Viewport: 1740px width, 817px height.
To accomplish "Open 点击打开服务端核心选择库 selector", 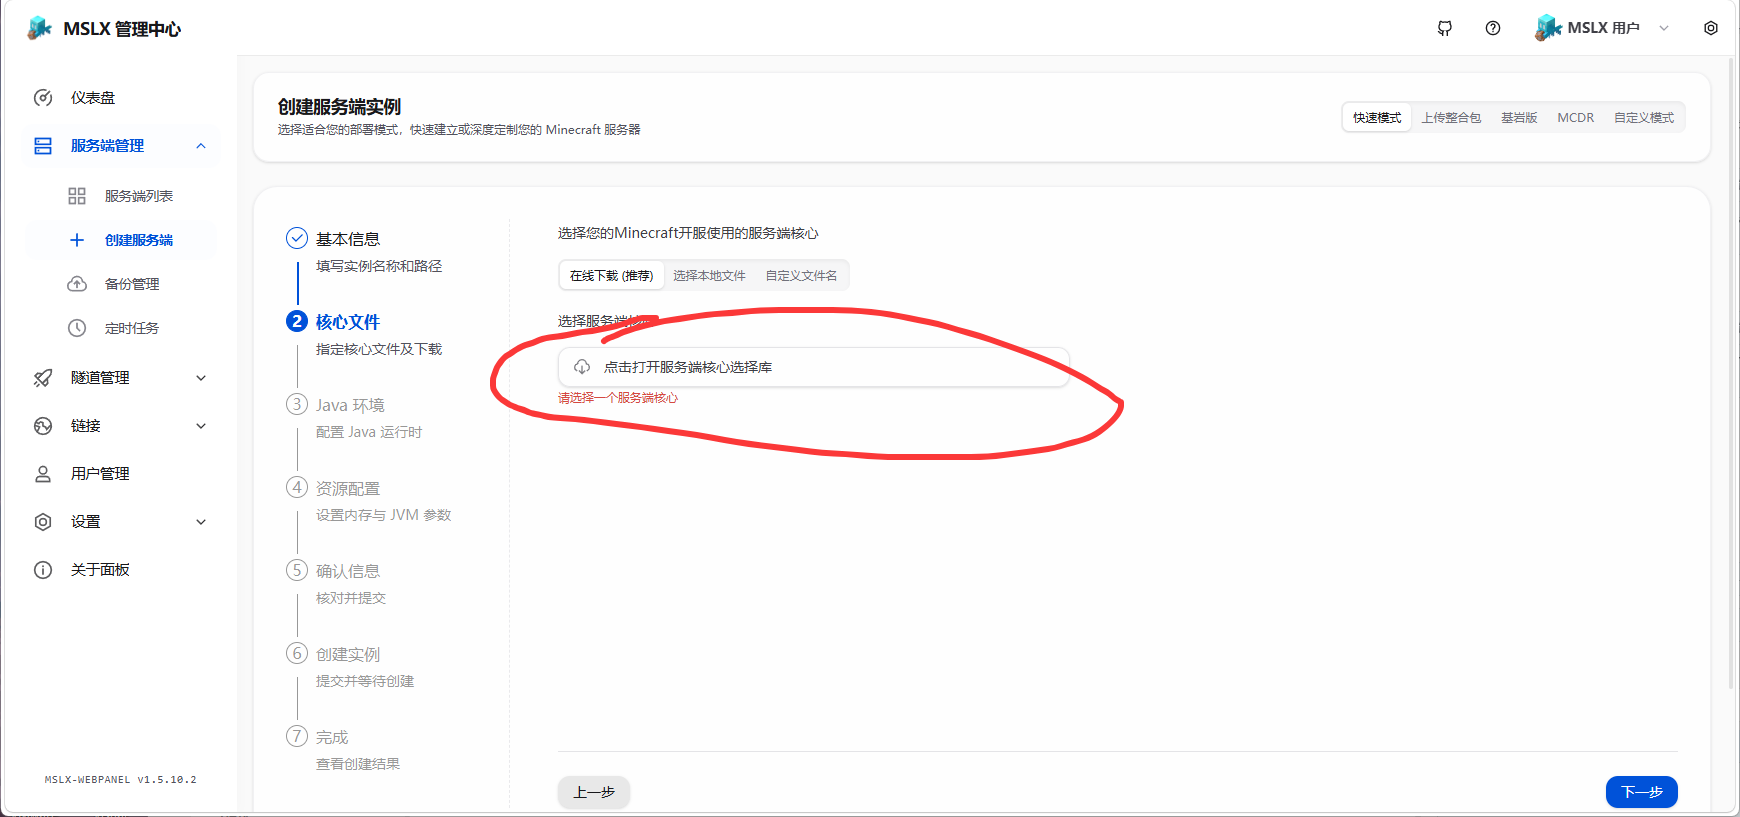I will 814,367.
